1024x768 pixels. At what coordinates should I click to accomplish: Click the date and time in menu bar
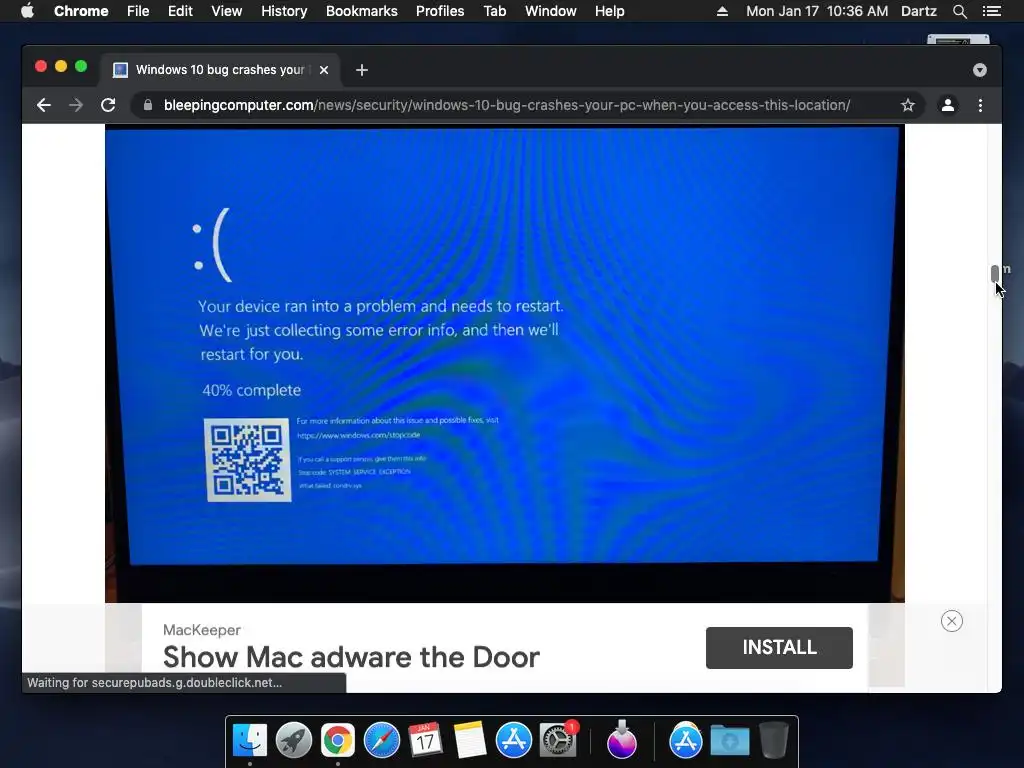(817, 11)
